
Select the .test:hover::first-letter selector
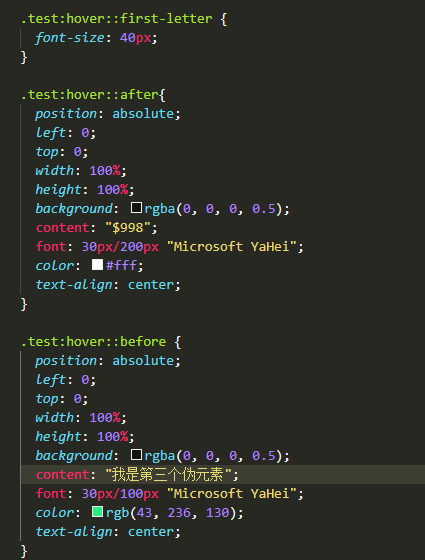(116, 19)
